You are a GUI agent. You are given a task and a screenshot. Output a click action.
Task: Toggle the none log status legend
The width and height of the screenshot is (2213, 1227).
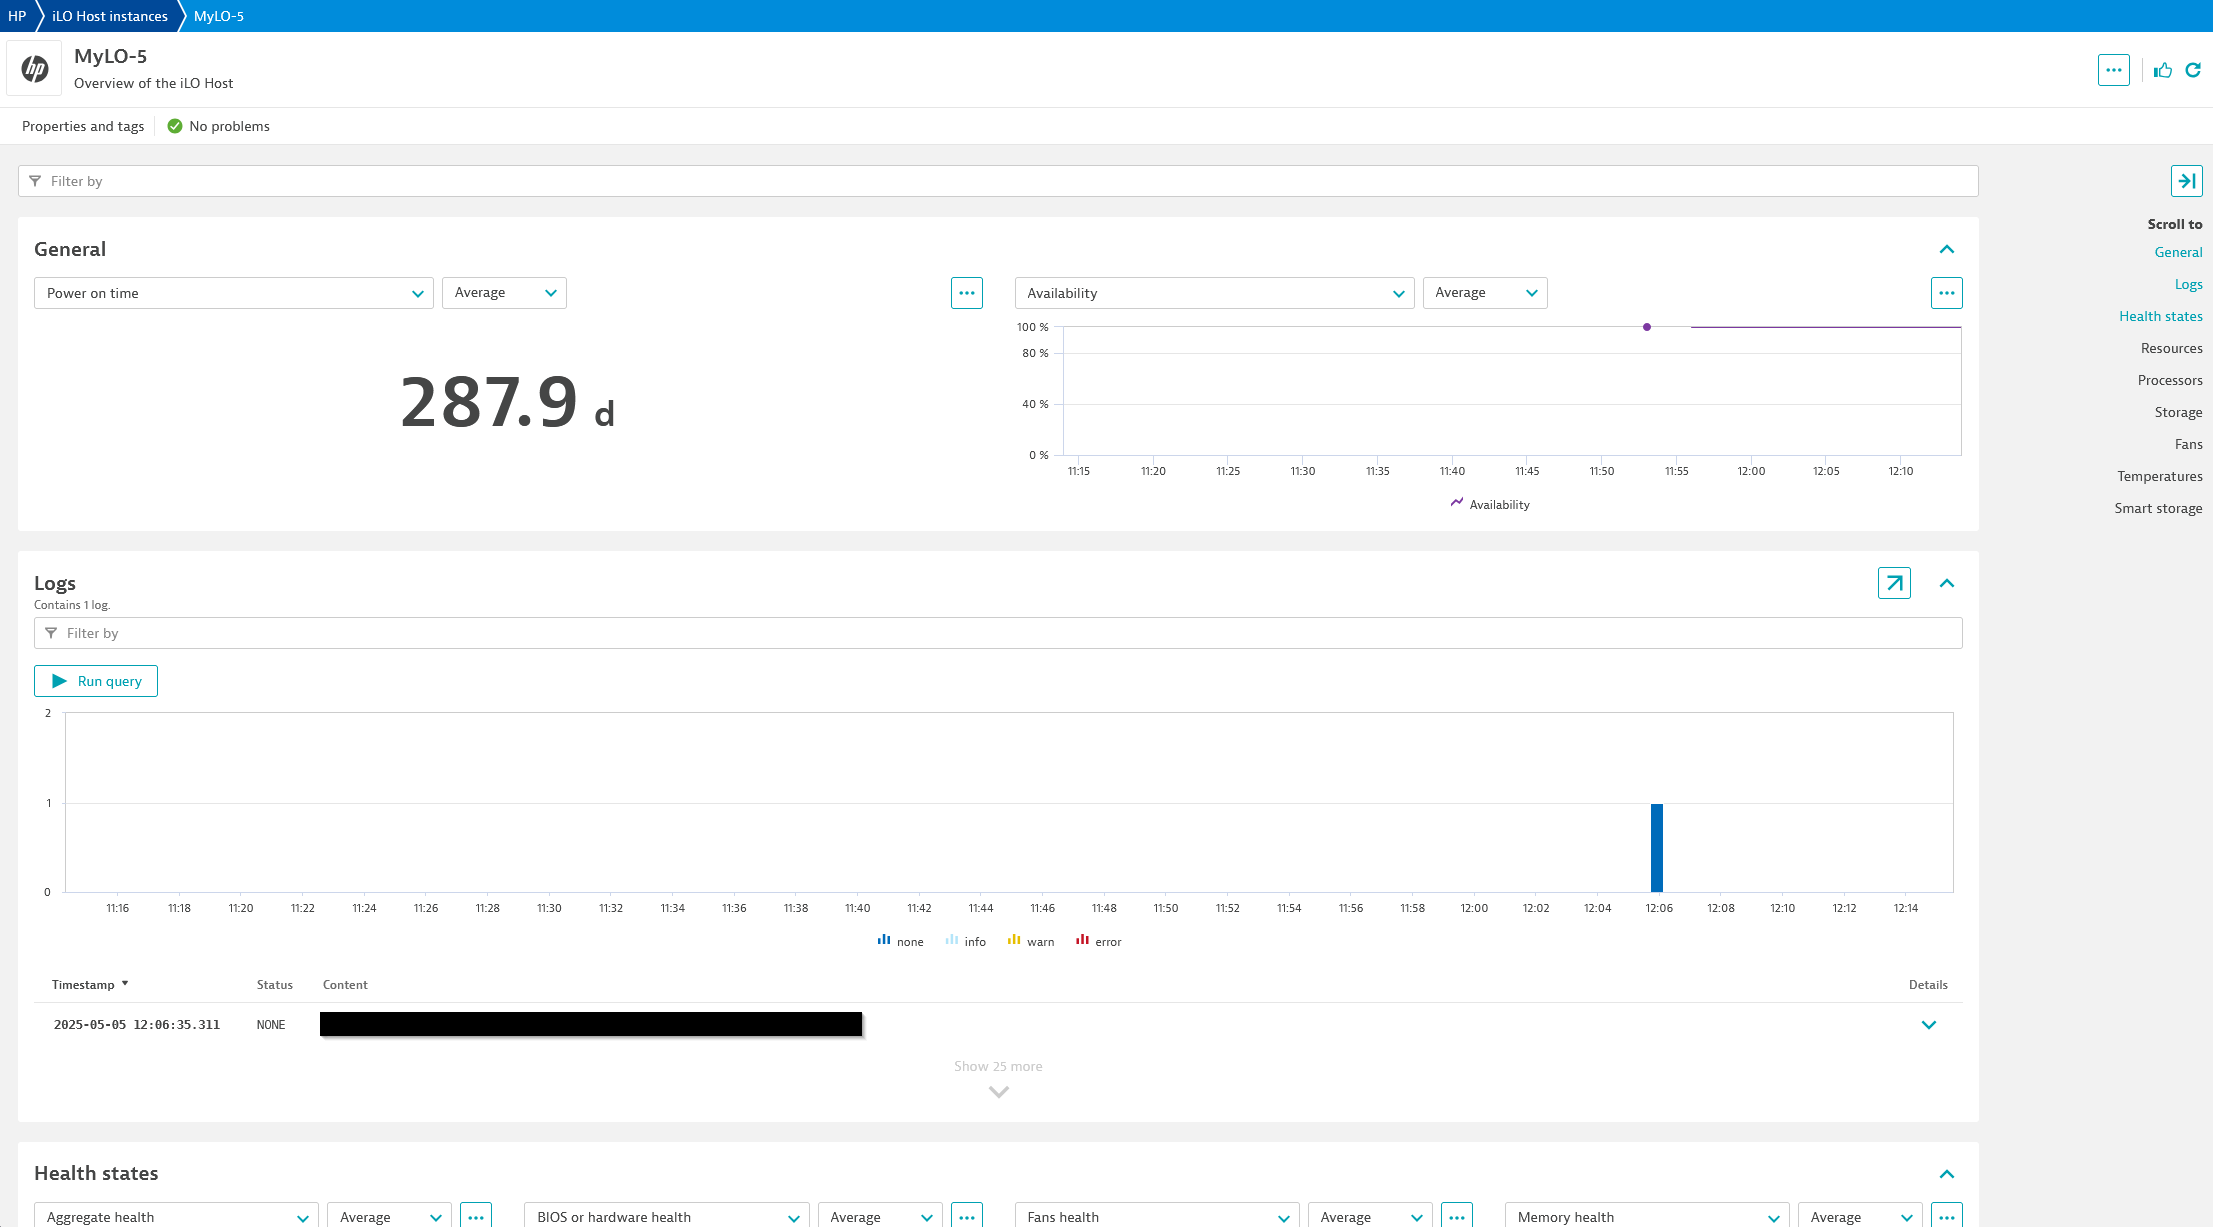[900, 941]
